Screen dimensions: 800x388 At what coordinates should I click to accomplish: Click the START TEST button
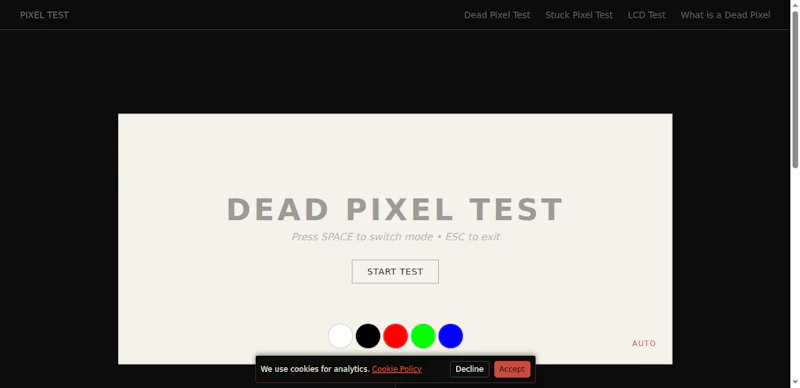395,272
